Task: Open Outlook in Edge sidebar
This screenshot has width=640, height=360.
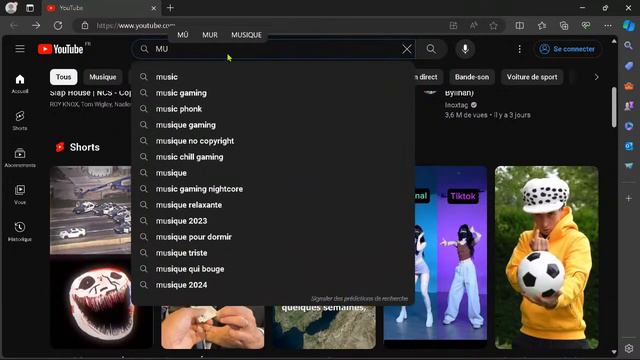Action: (x=629, y=146)
